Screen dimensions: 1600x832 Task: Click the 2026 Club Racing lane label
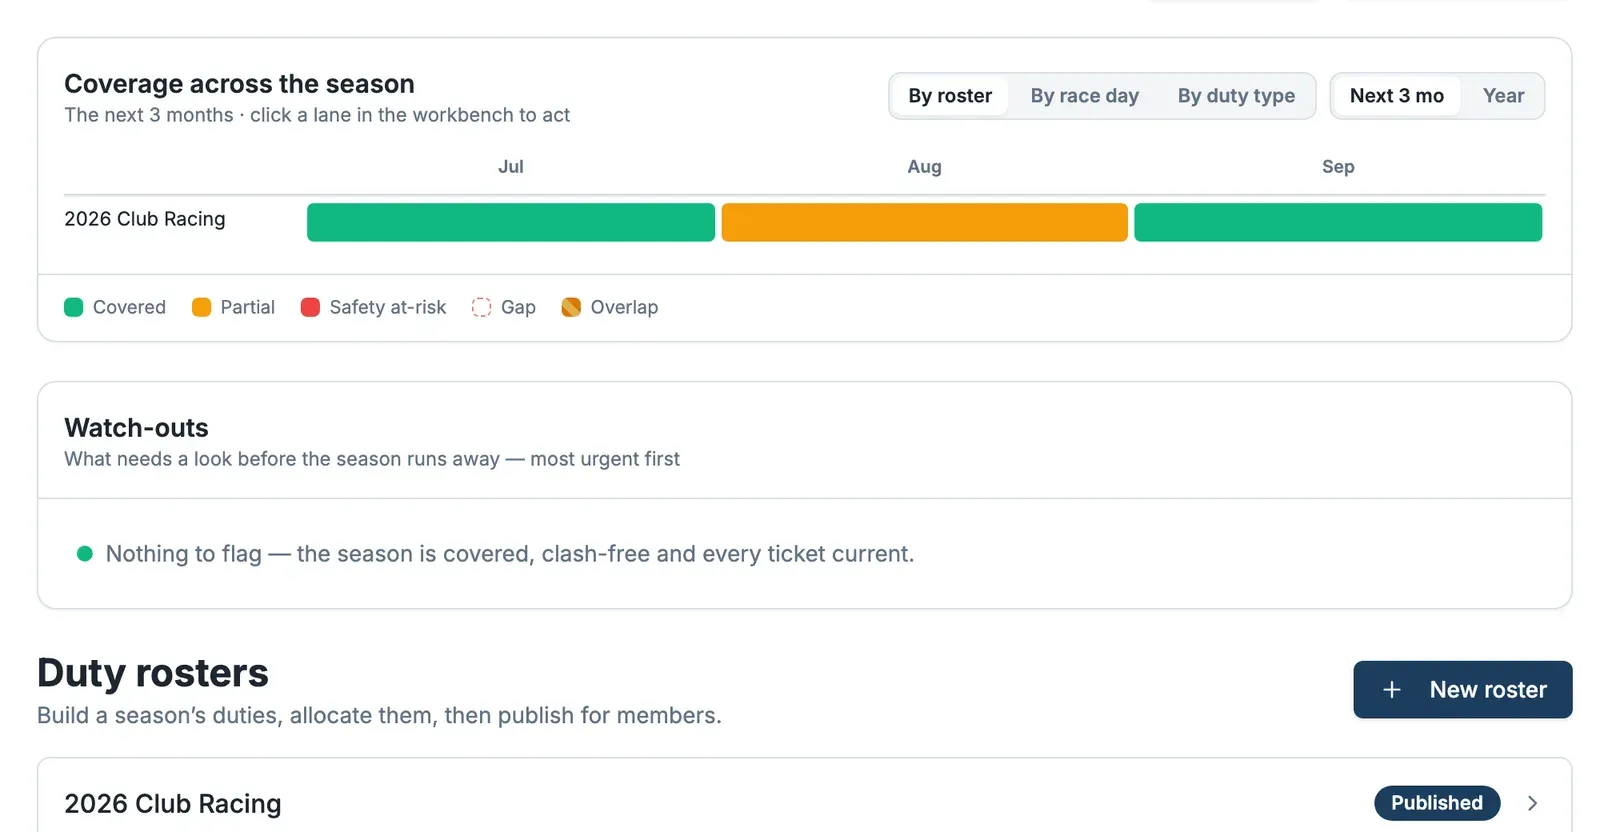coord(145,219)
